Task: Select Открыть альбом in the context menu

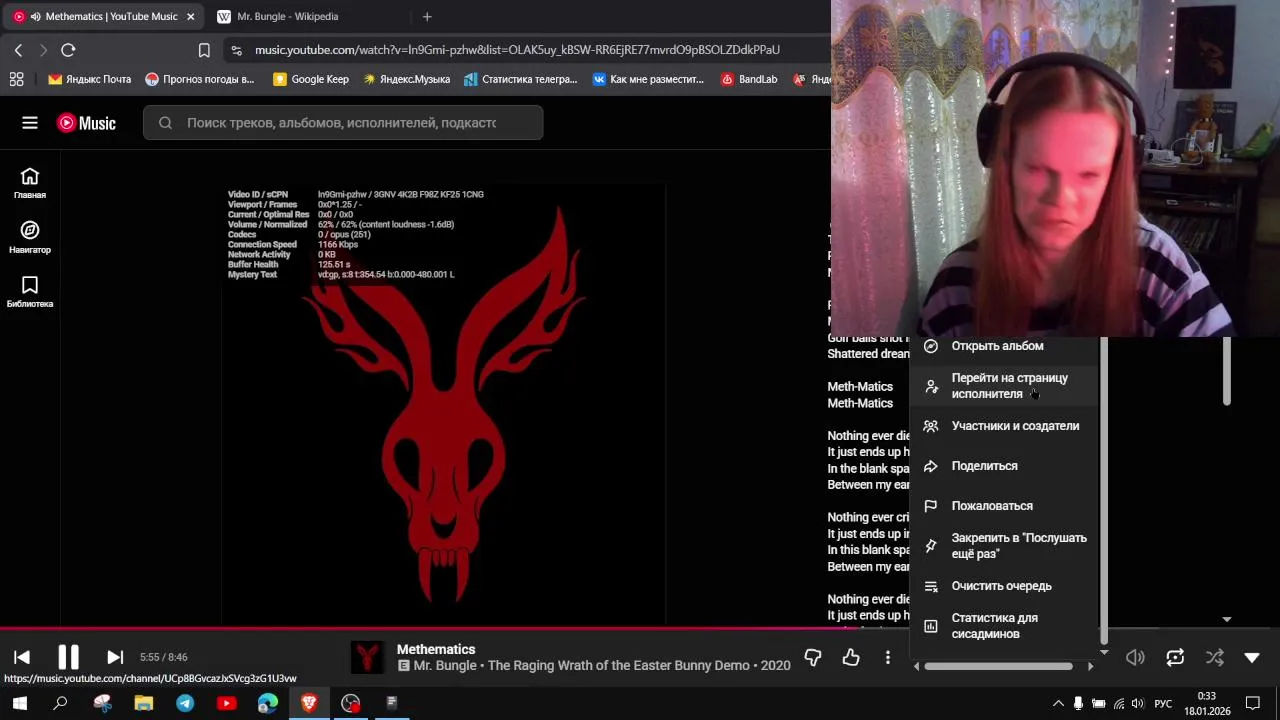Action: click(1005, 346)
